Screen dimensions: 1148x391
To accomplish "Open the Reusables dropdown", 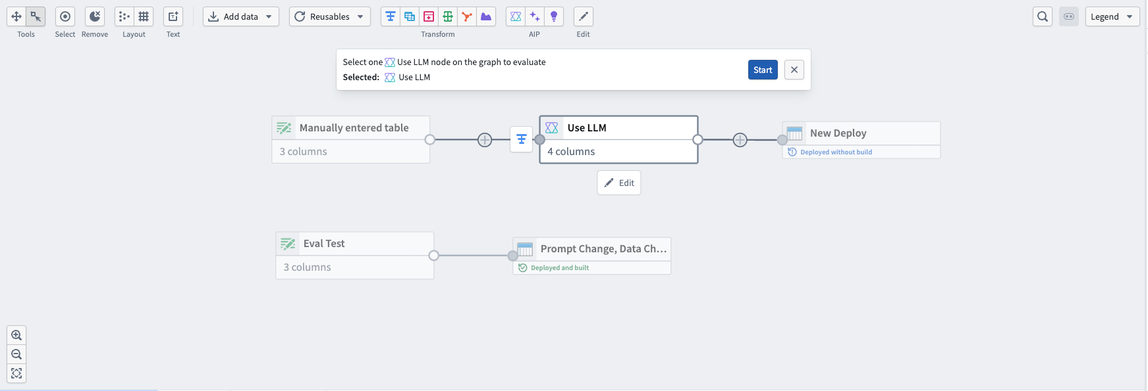I will (x=329, y=16).
